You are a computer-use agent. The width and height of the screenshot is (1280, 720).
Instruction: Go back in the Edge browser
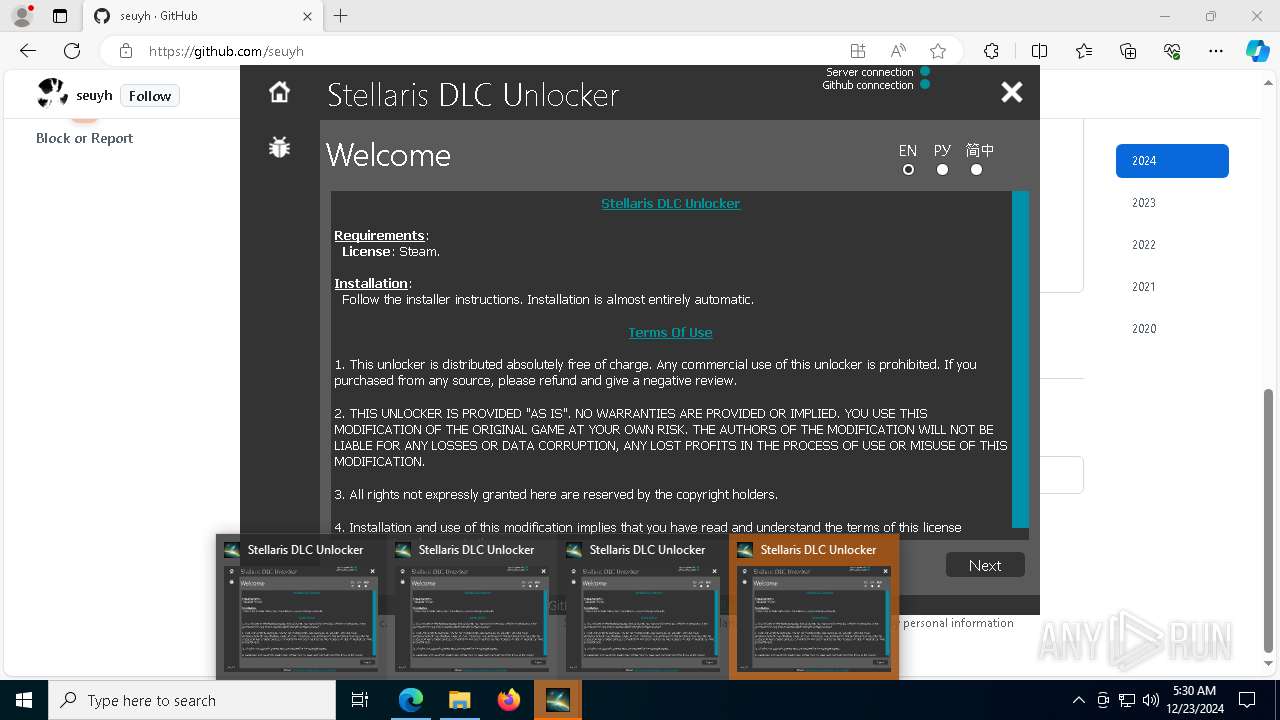pos(28,51)
